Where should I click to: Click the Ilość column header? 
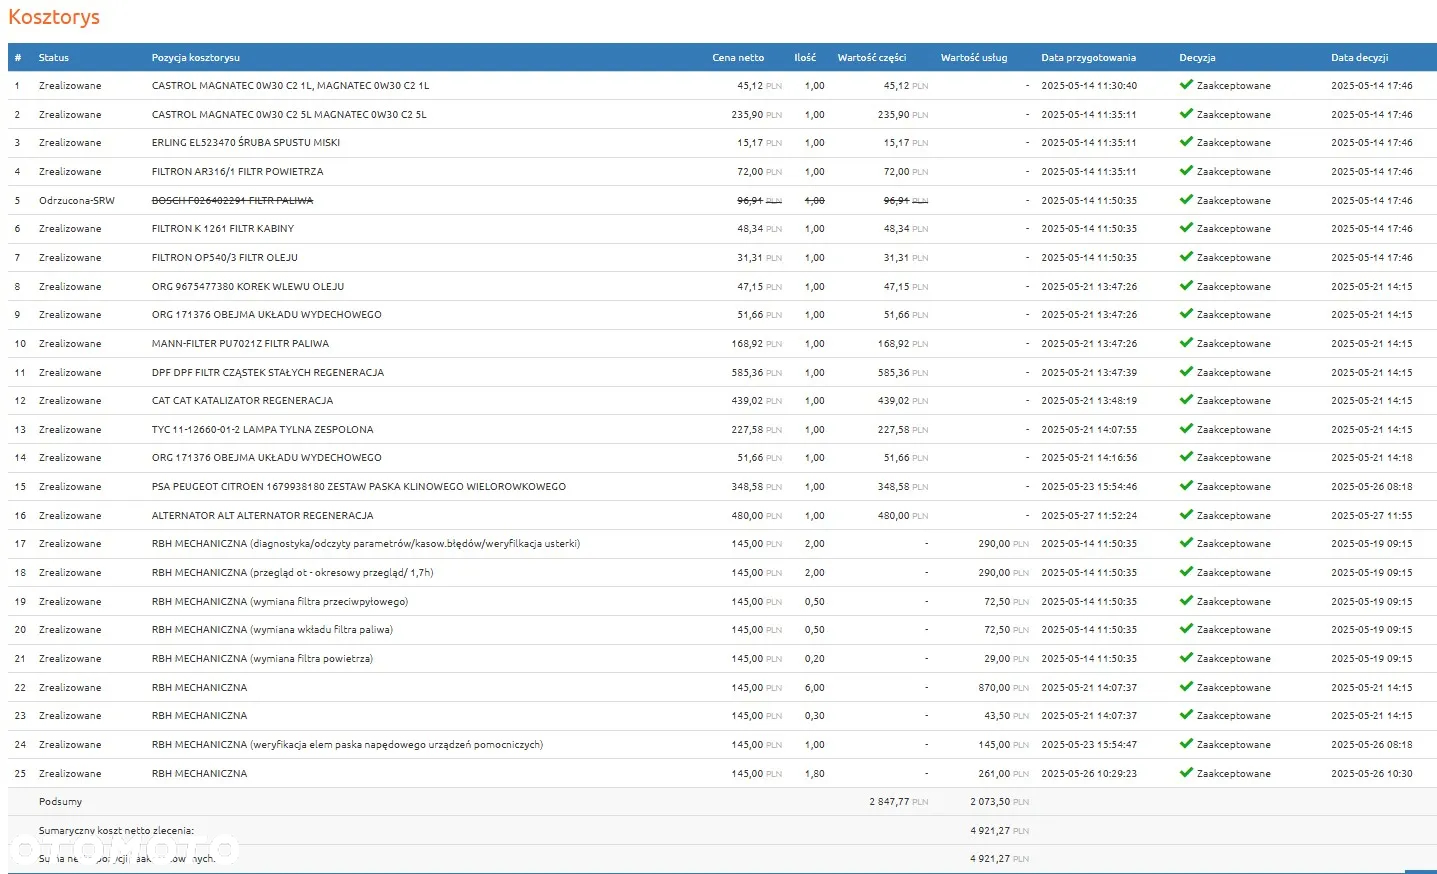coord(805,57)
